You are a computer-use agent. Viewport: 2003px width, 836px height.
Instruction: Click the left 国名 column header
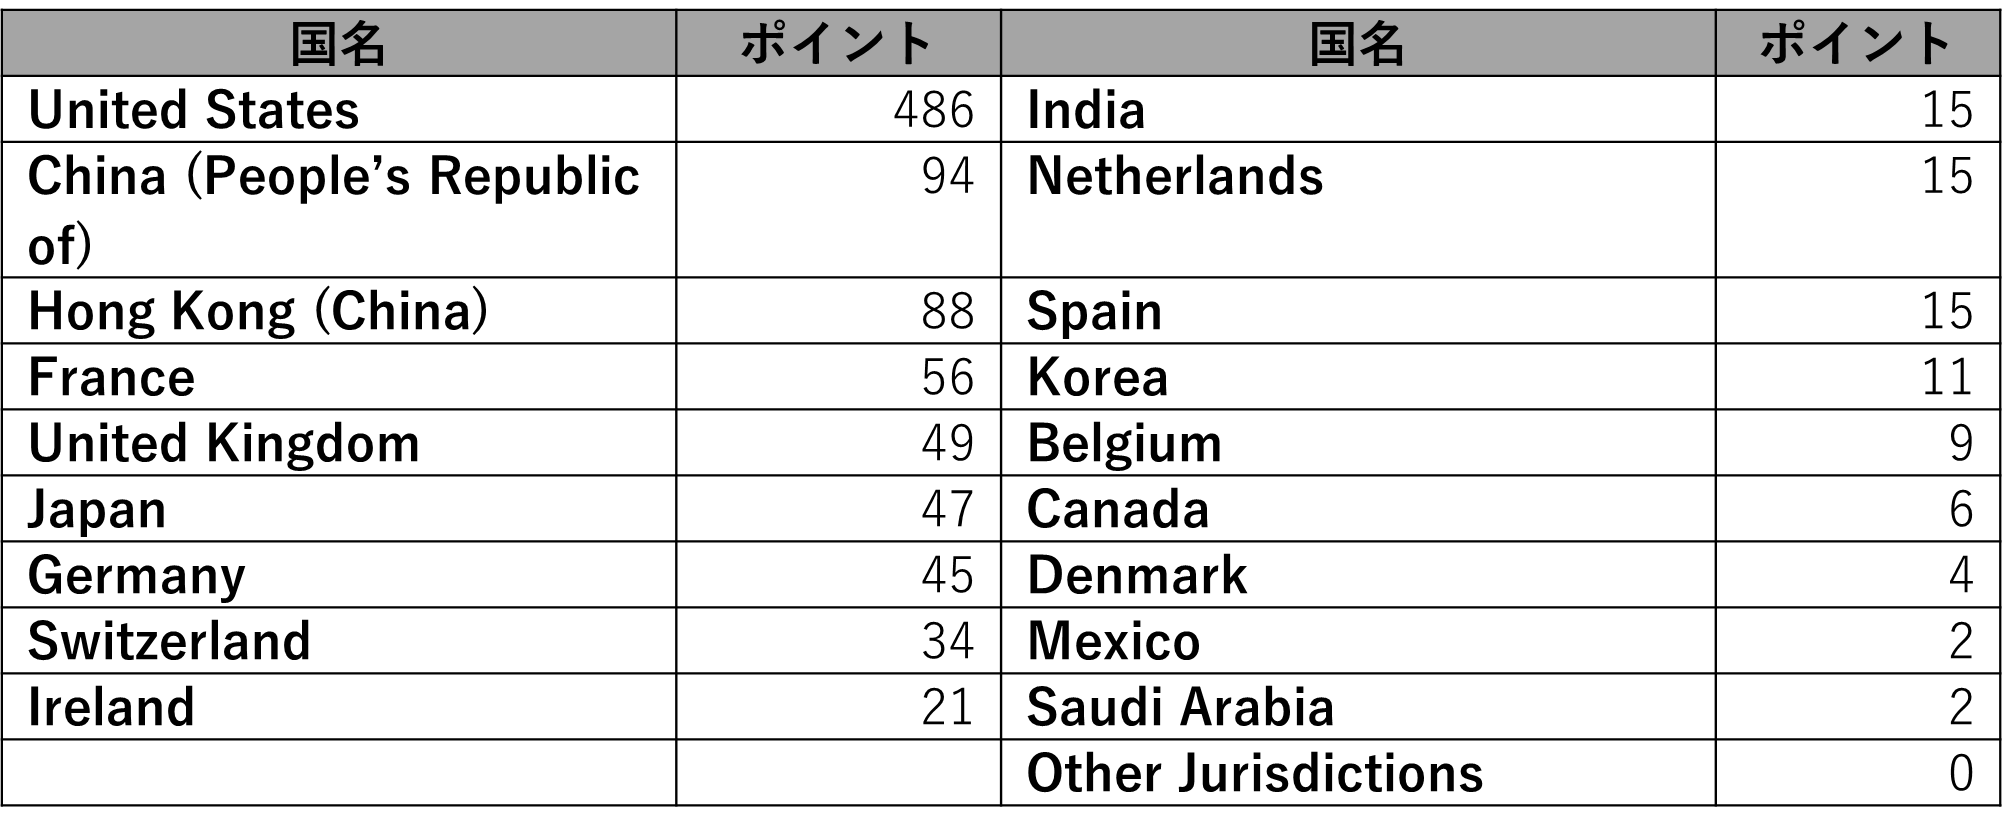click(x=339, y=44)
